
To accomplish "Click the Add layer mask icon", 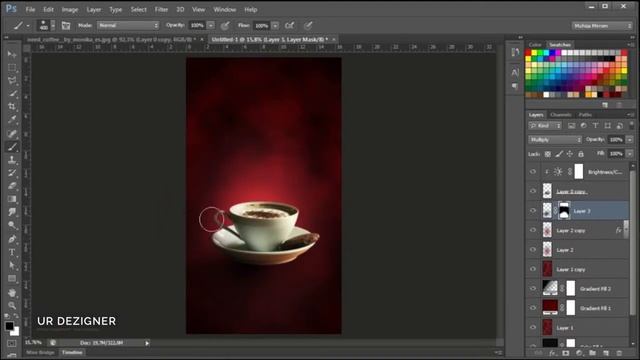I will tap(566, 353).
